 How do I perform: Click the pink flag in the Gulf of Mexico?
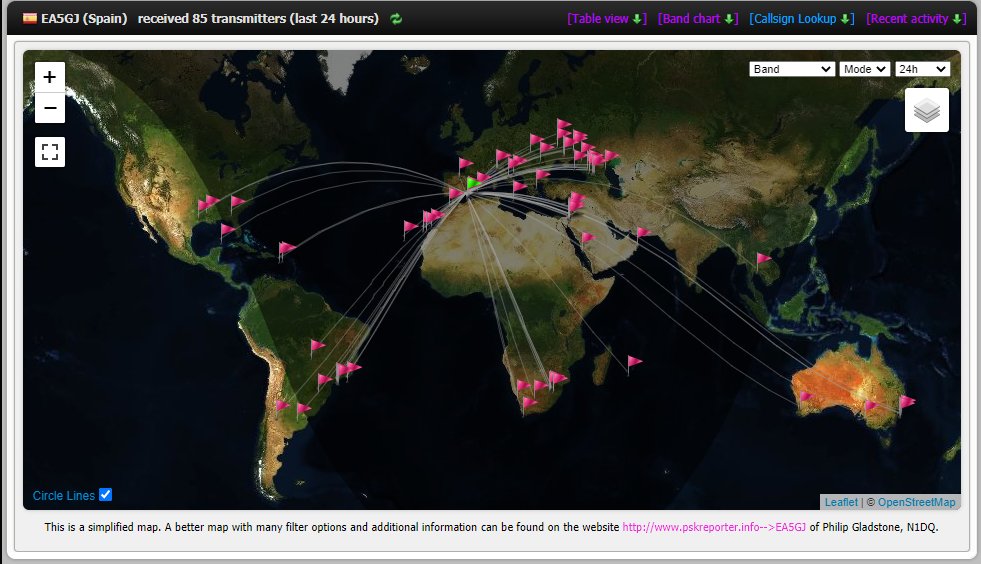pos(228,232)
